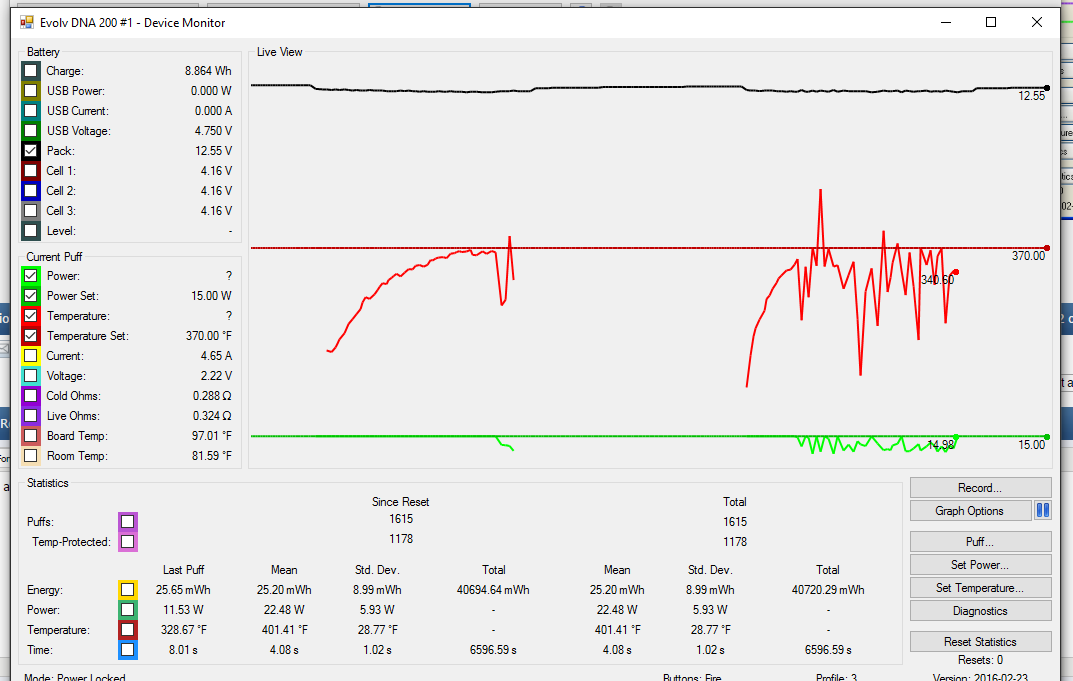Click Last Puff temperature 328.67 °F
This screenshot has height=681, width=1073.
(183, 630)
